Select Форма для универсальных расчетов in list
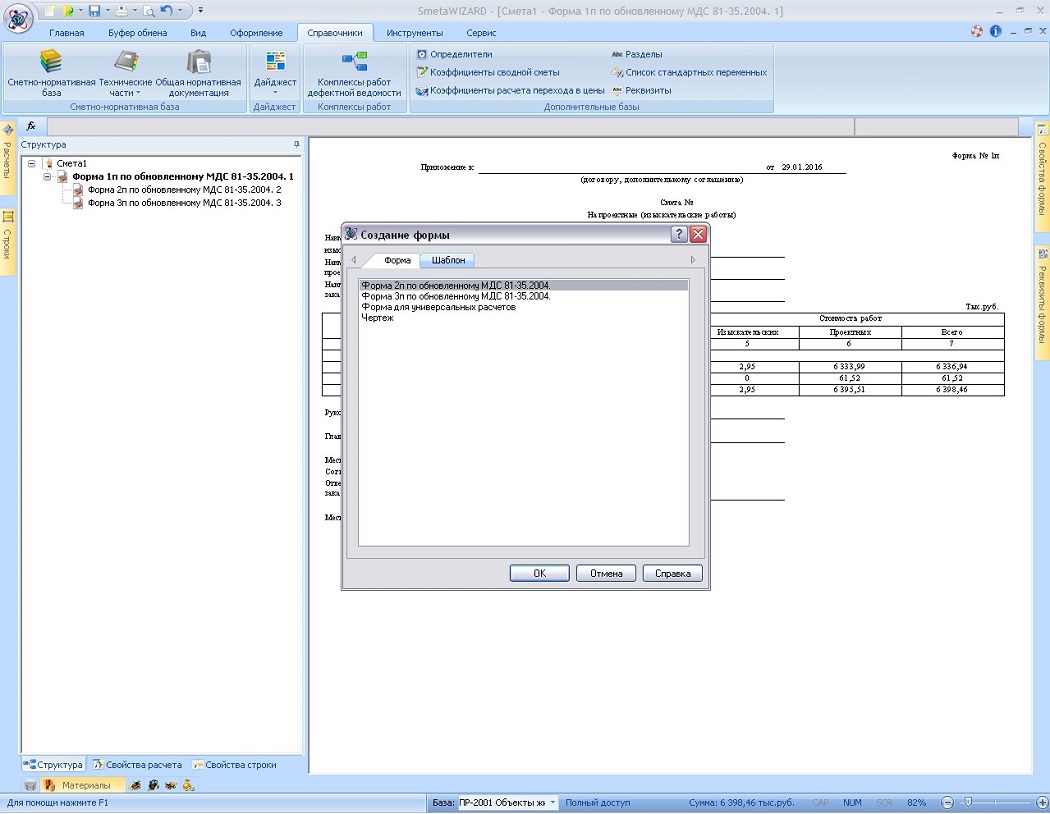 438,307
